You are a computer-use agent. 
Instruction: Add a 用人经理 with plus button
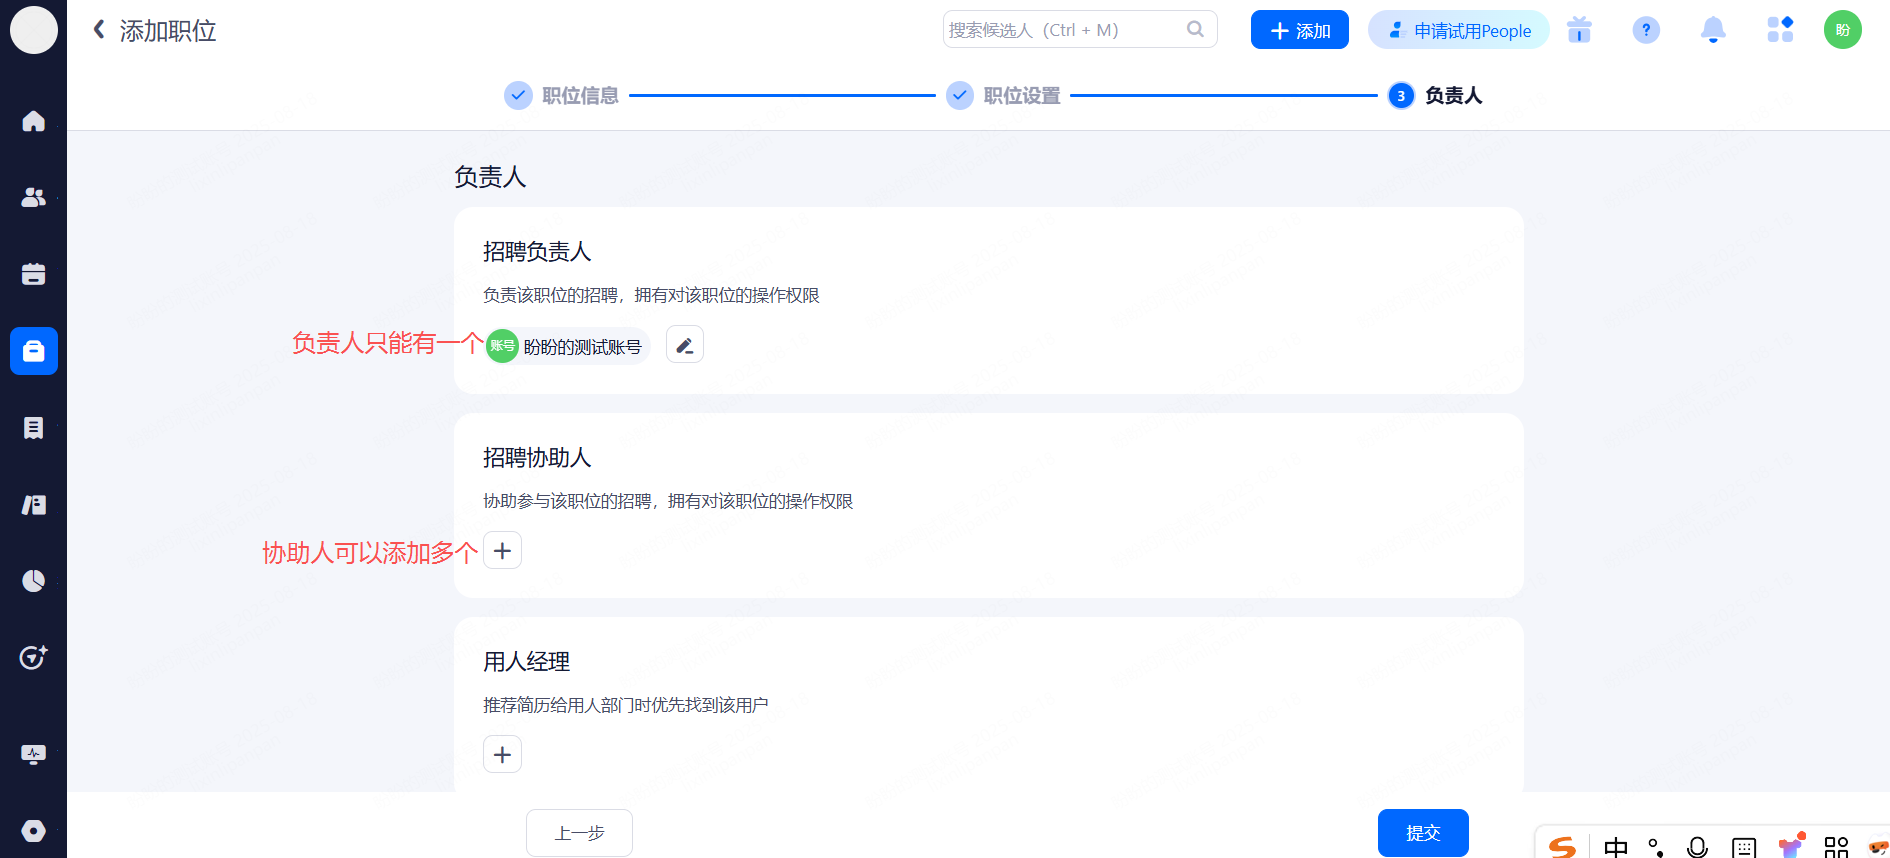(502, 755)
